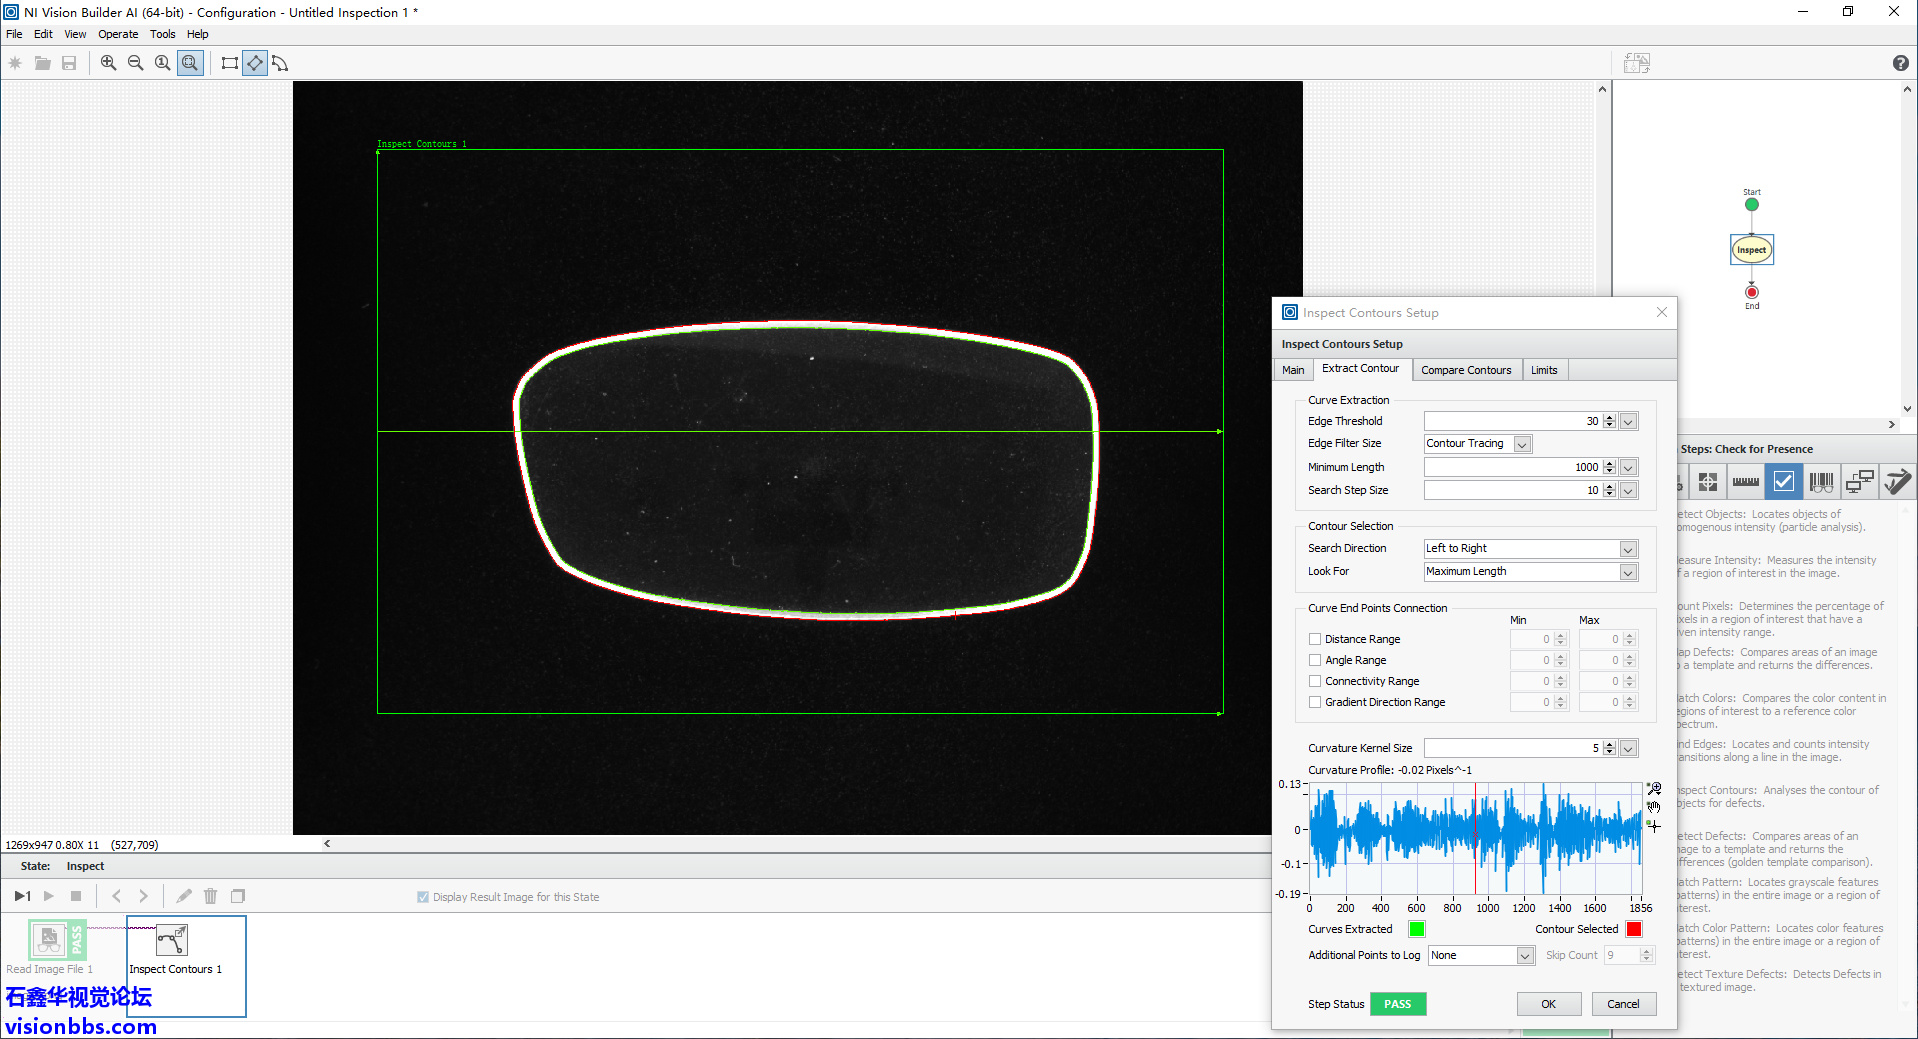
Task: Expand the Search Direction dropdown
Action: (x=1628, y=549)
